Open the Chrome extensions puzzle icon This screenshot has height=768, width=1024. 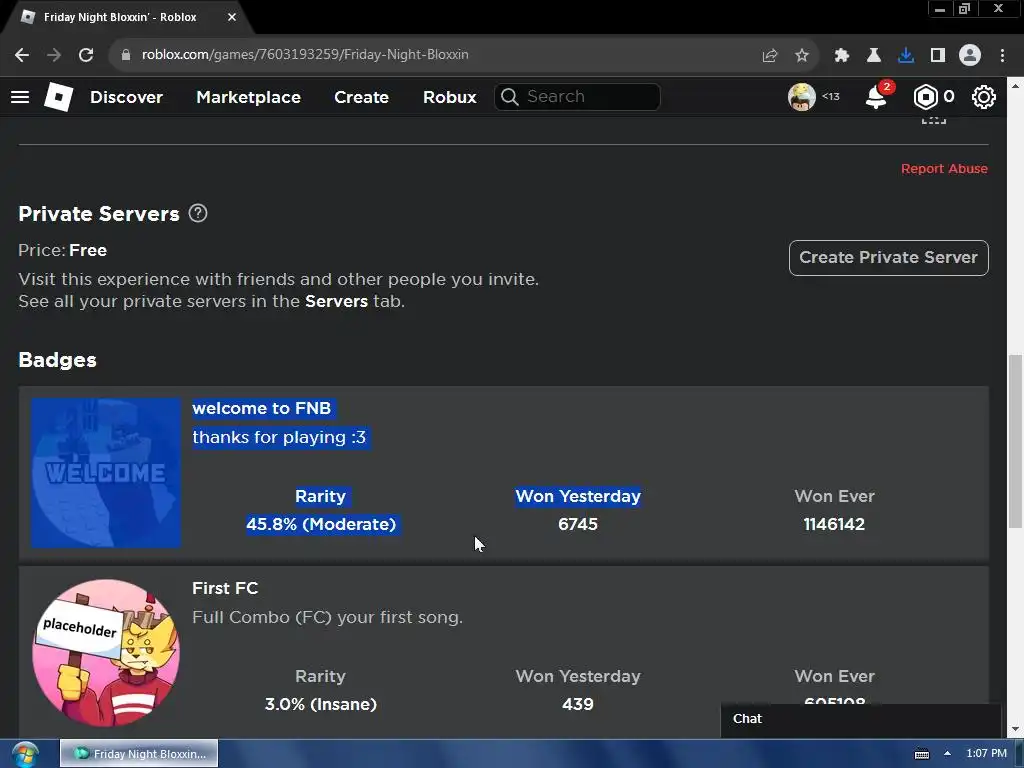click(842, 56)
